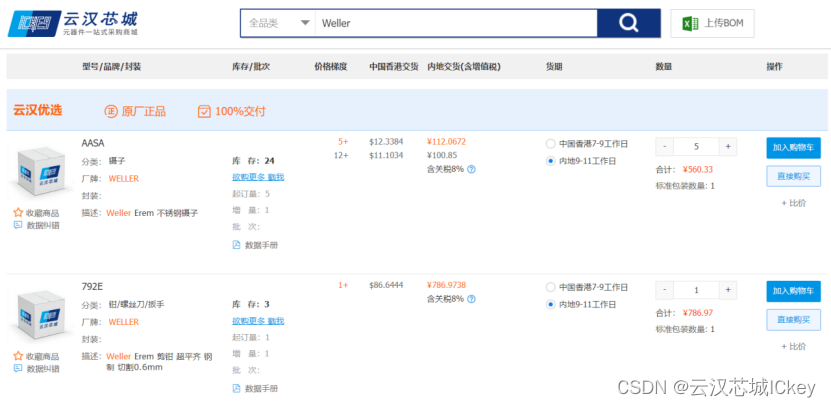
Task: Click star icon to favorite AASA
Action: 18,213
